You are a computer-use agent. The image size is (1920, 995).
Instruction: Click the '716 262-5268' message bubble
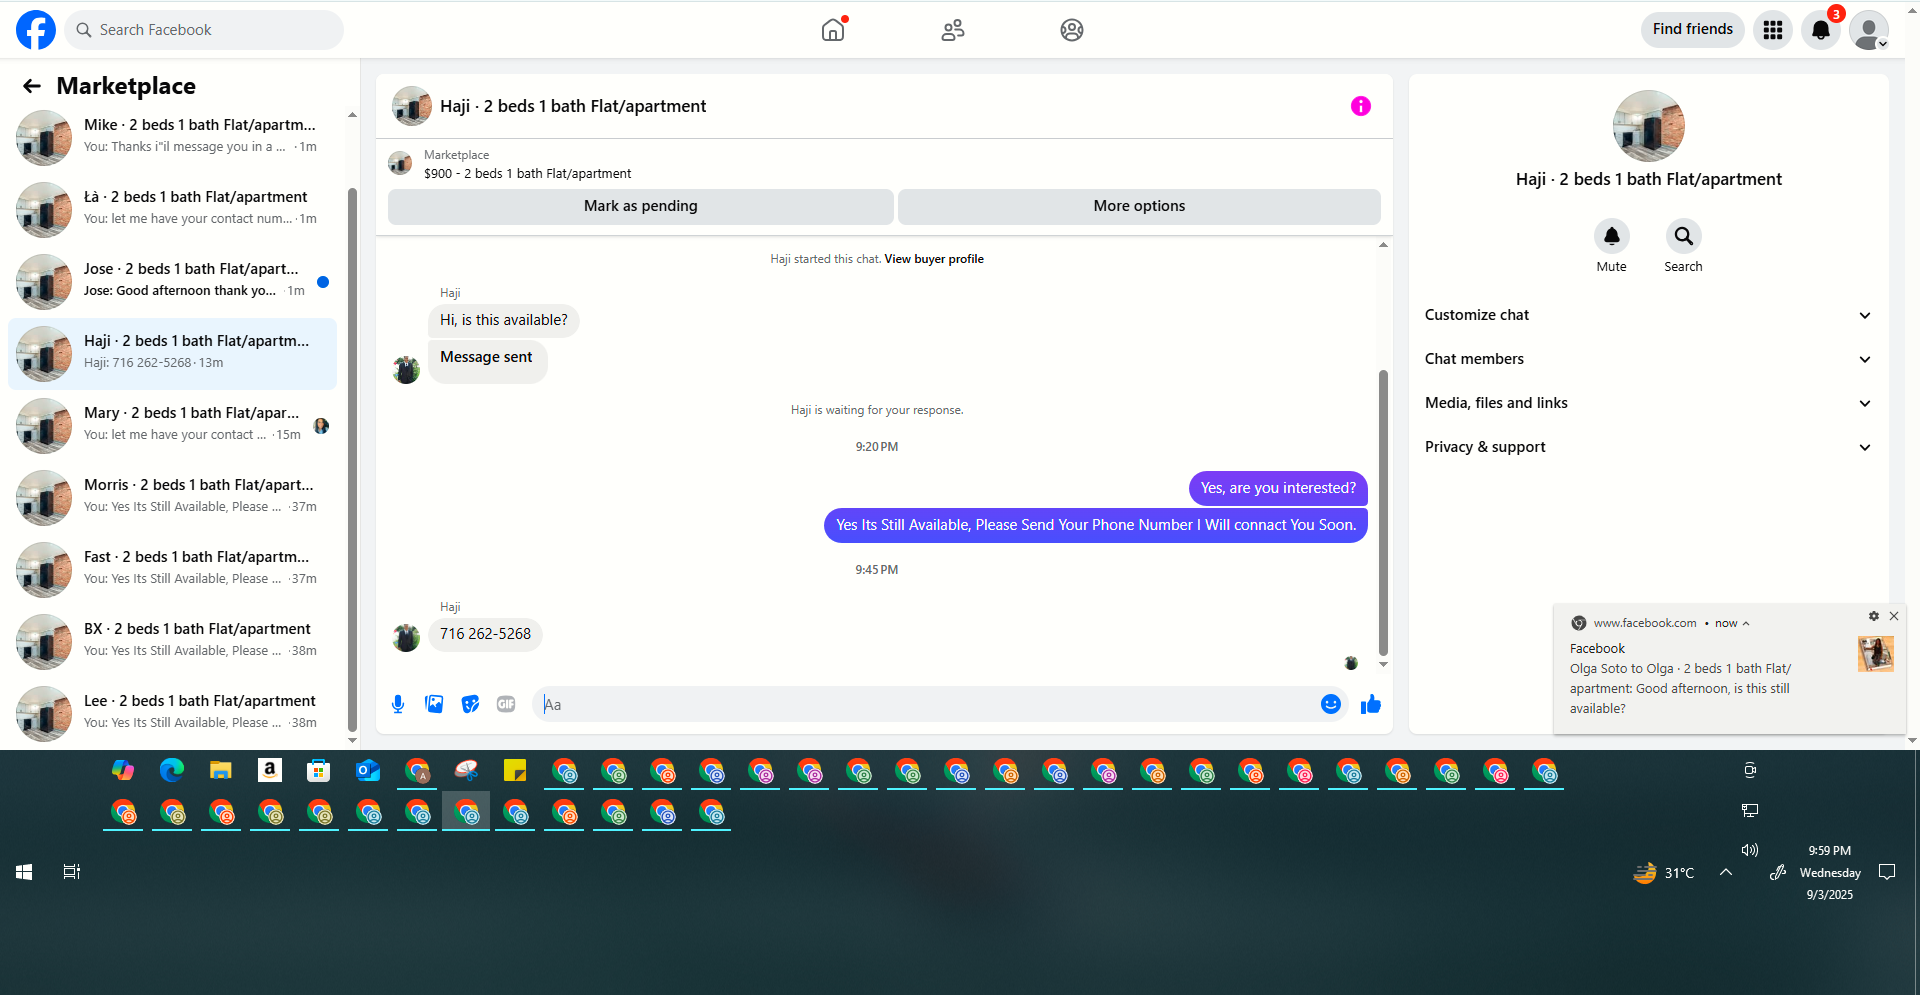point(485,635)
